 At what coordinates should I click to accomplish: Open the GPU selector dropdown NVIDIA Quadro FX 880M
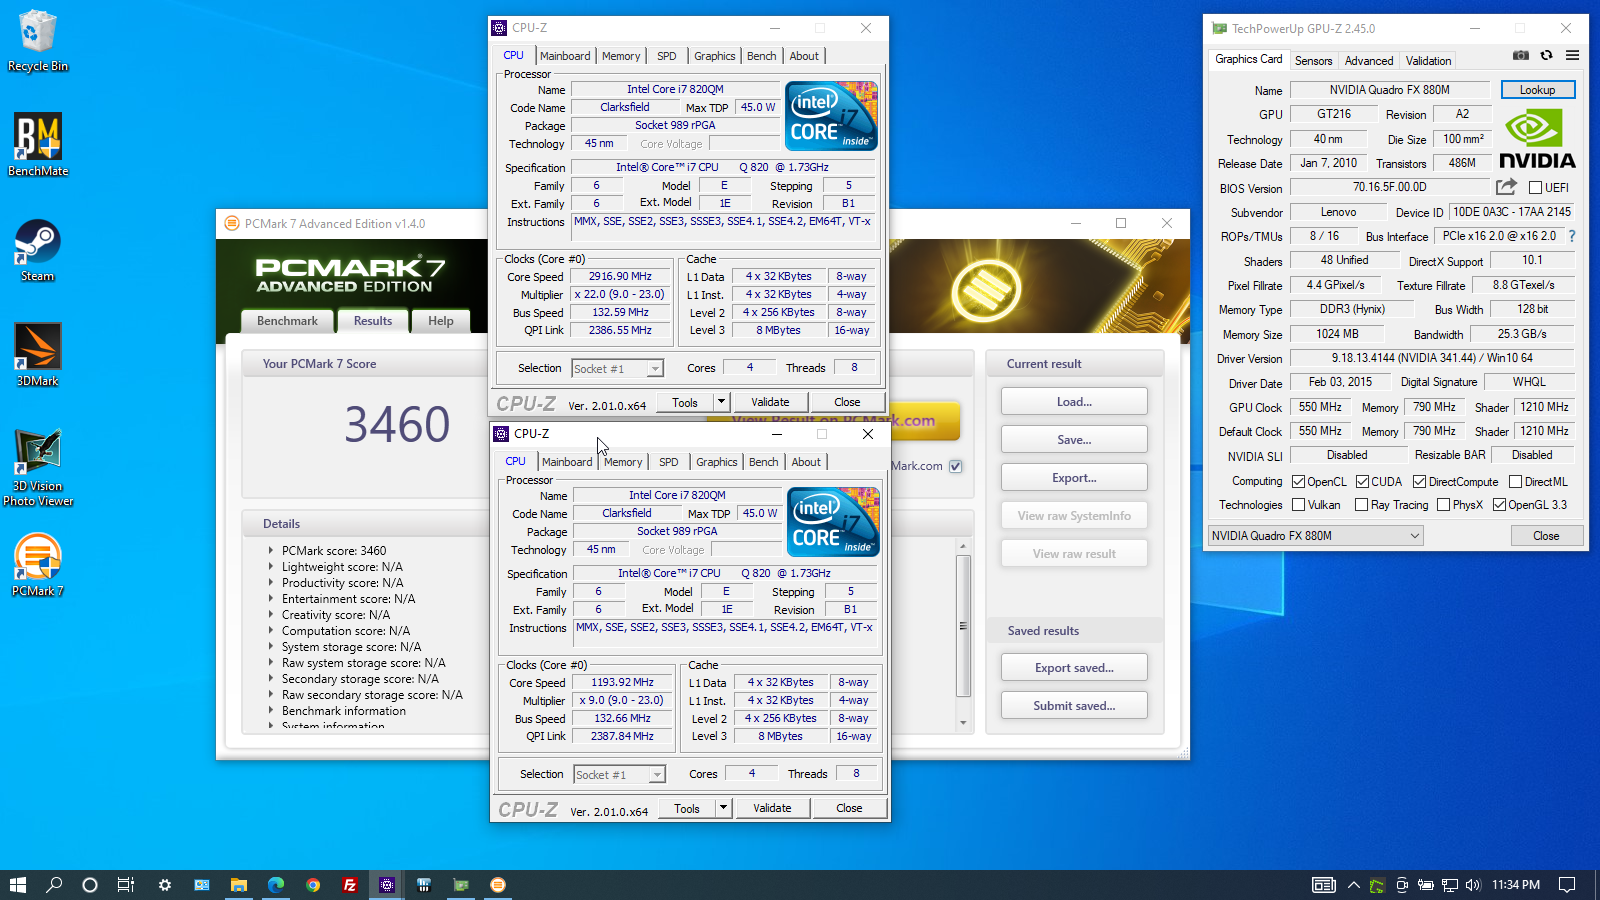pos(1315,536)
